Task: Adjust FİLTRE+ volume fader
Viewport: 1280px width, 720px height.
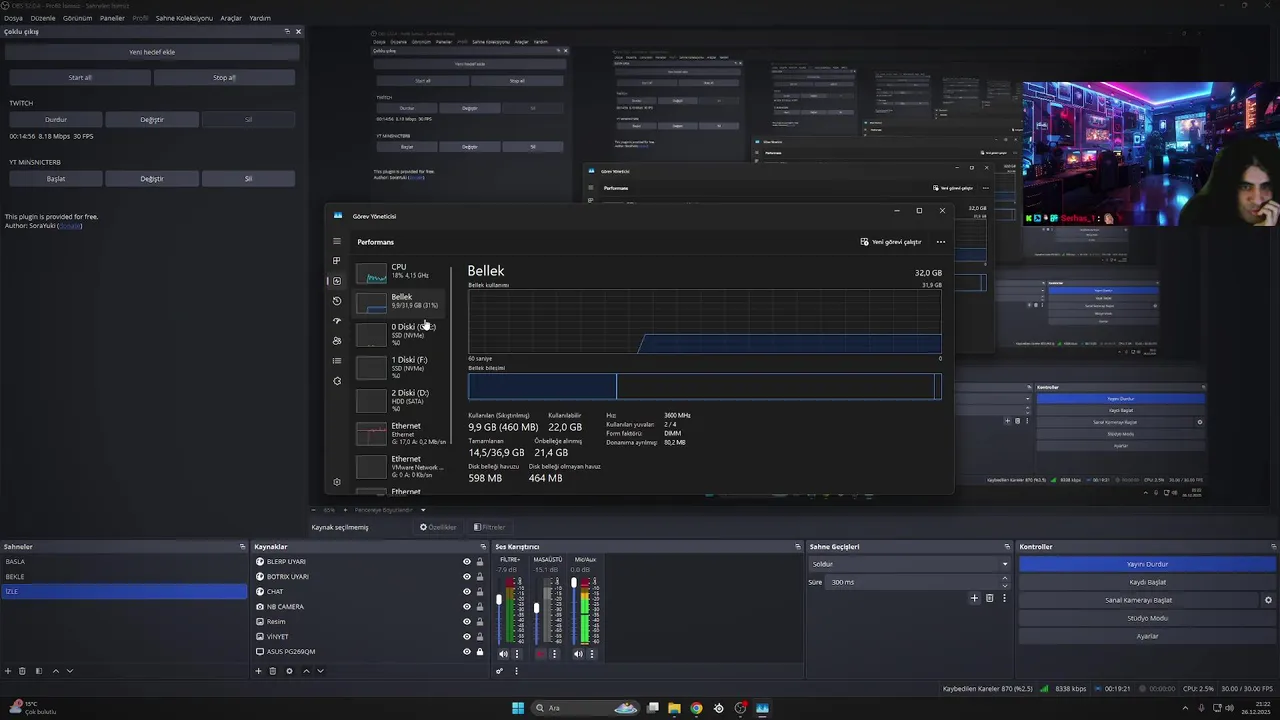Action: pos(499,600)
